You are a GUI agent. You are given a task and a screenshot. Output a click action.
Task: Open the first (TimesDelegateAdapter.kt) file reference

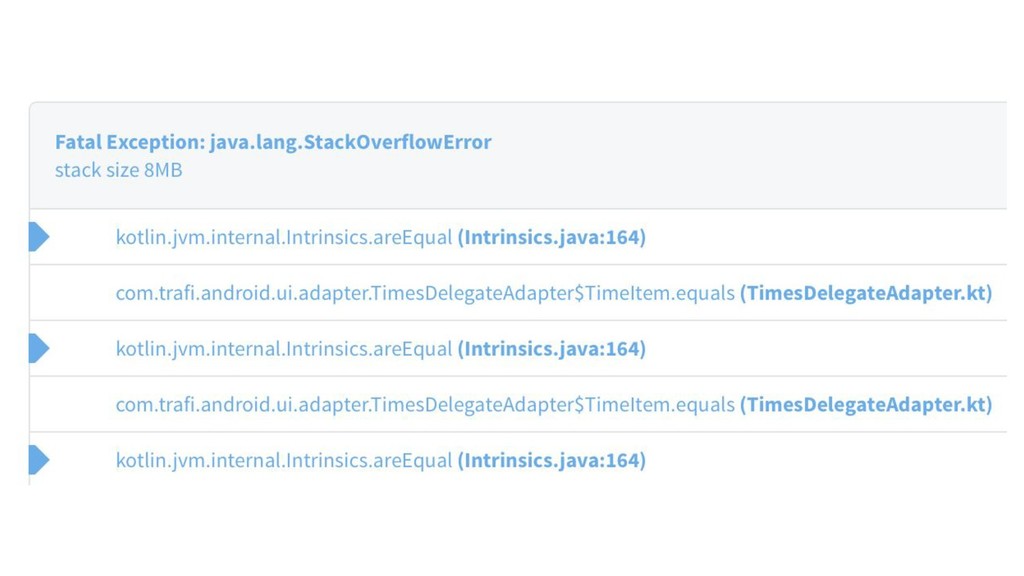point(866,293)
